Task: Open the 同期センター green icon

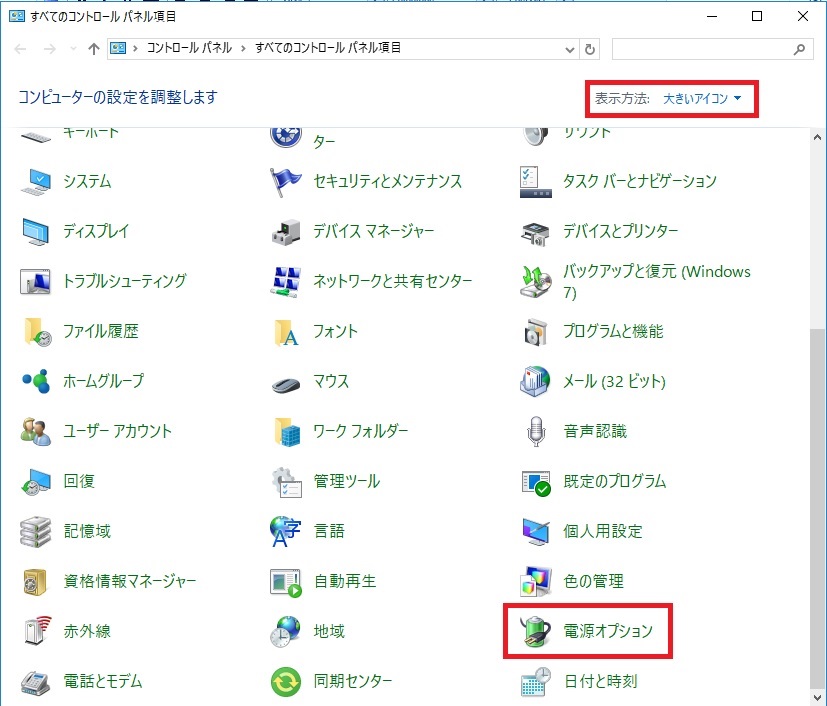Action: pos(285,681)
